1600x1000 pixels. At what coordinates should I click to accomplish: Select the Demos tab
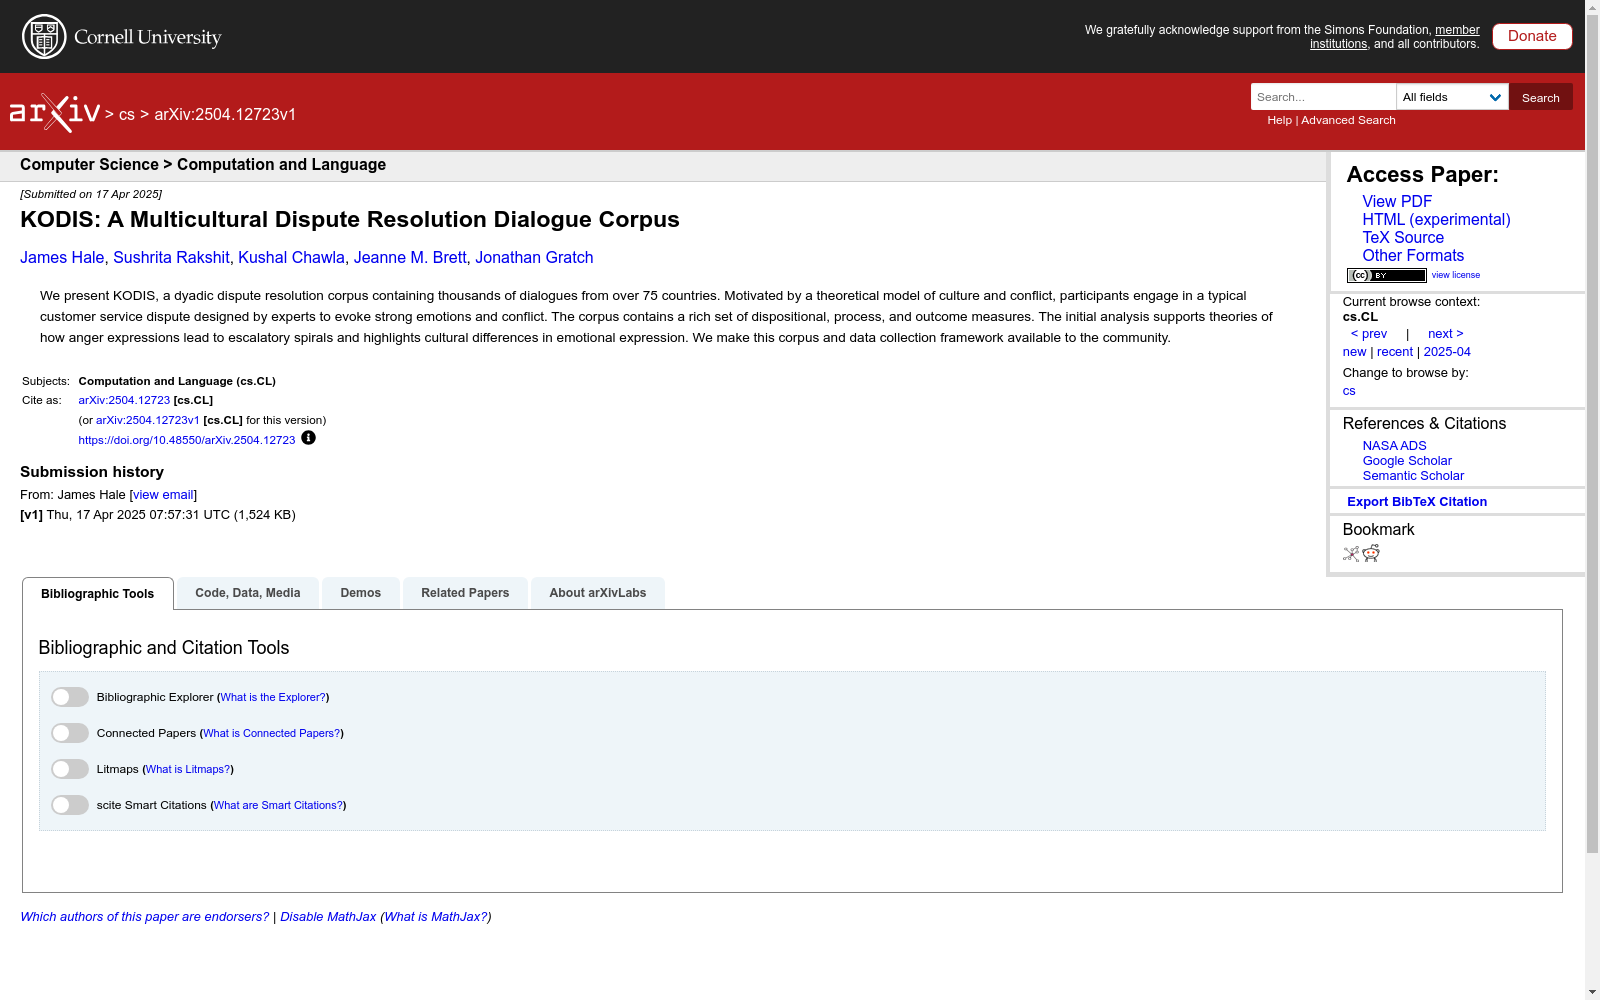361,593
